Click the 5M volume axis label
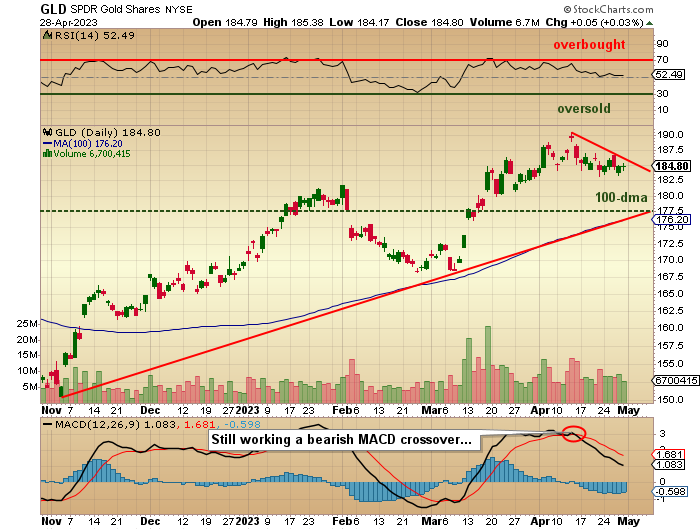This screenshot has height=530, width=700. point(30,387)
